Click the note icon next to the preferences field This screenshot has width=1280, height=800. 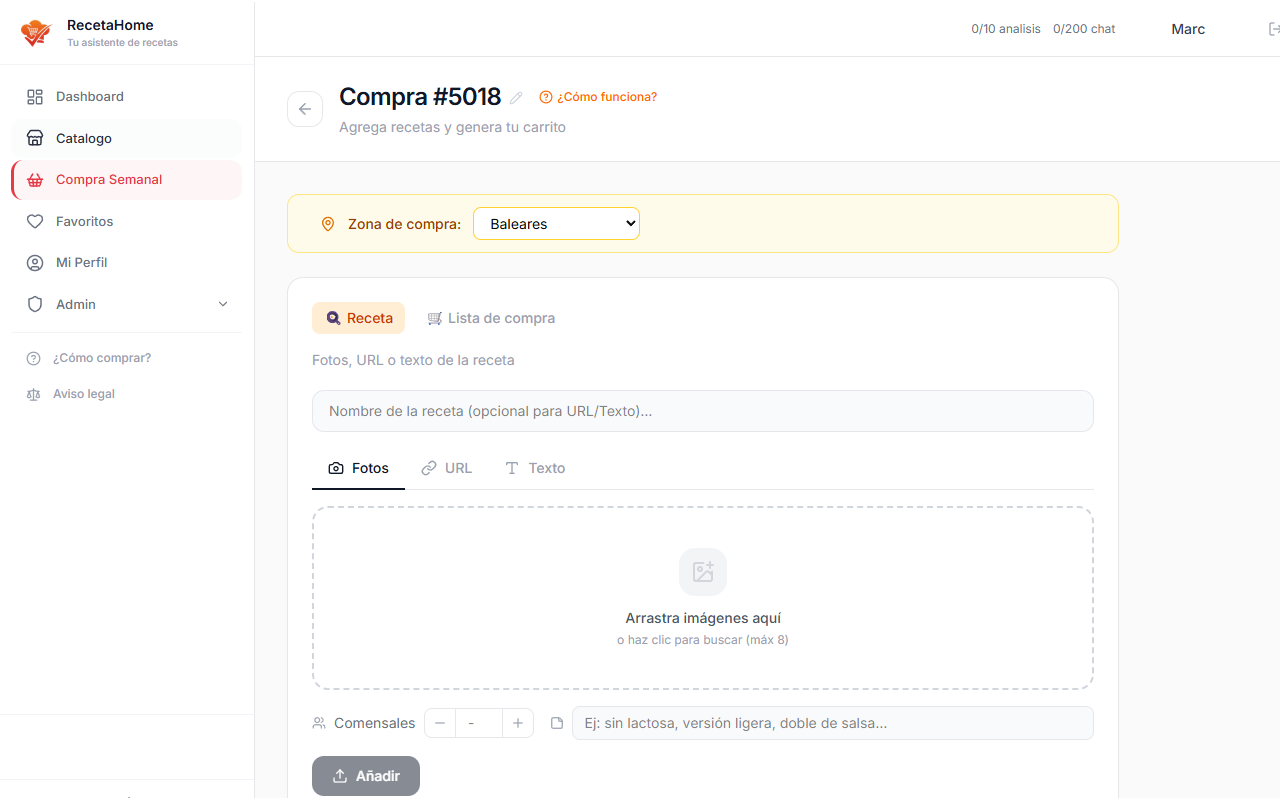pos(556,722)
